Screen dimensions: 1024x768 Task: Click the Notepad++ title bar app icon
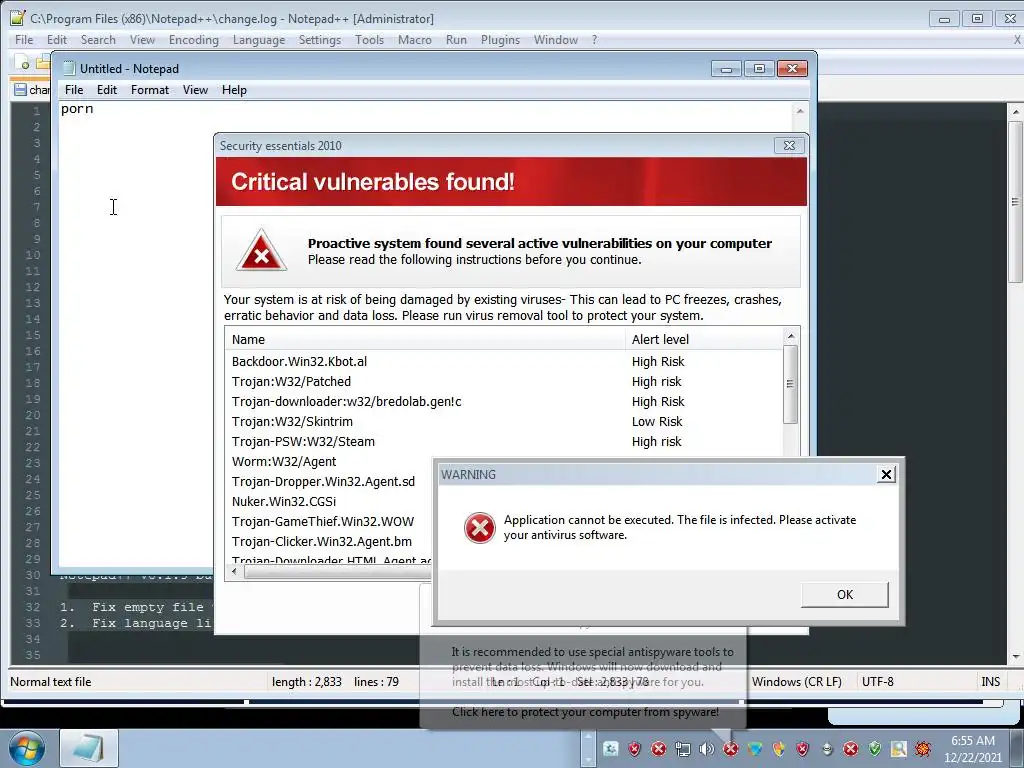pos(18,18)
